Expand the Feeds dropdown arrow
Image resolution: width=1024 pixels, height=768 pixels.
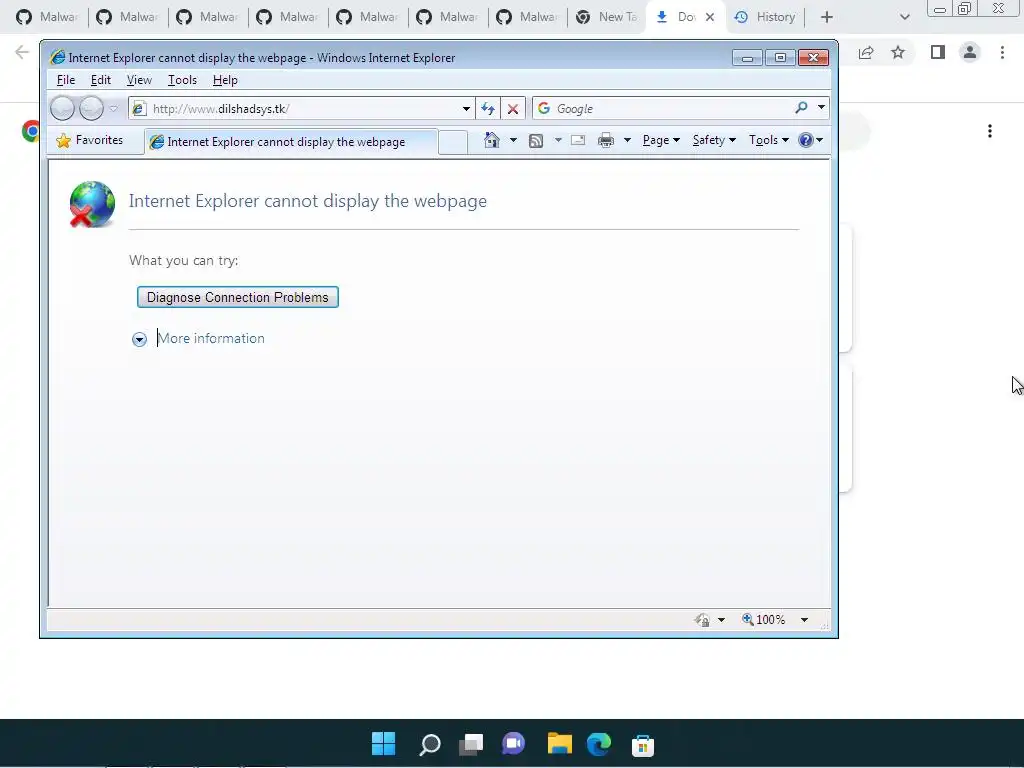558,140
